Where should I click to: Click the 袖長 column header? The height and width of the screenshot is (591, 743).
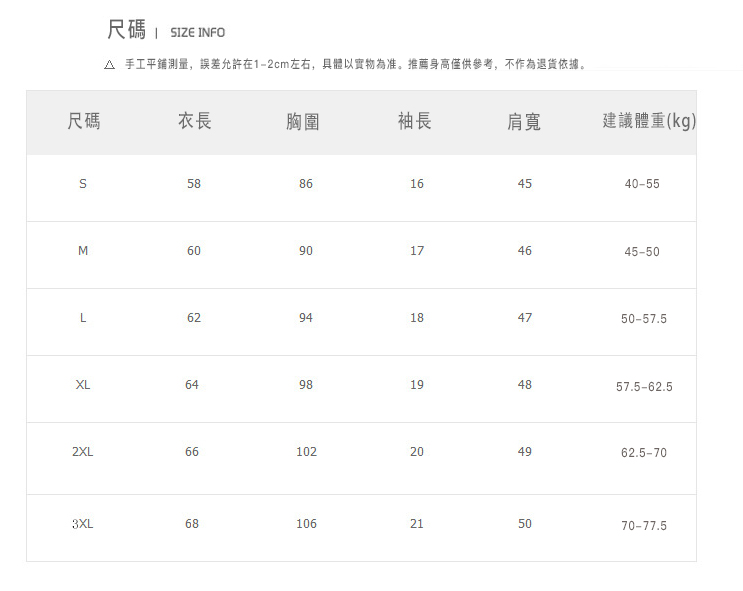(415, 122)
